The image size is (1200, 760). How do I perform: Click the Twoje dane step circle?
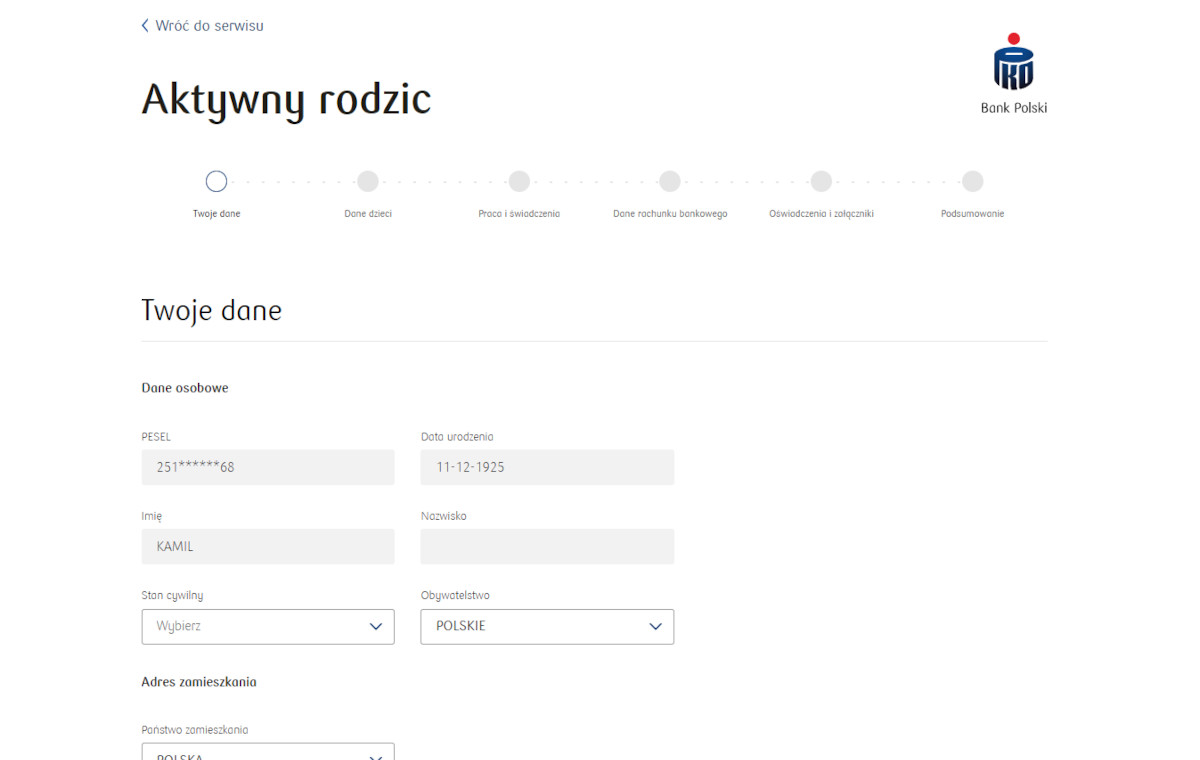pyautogui.click(x=216, y=181)
